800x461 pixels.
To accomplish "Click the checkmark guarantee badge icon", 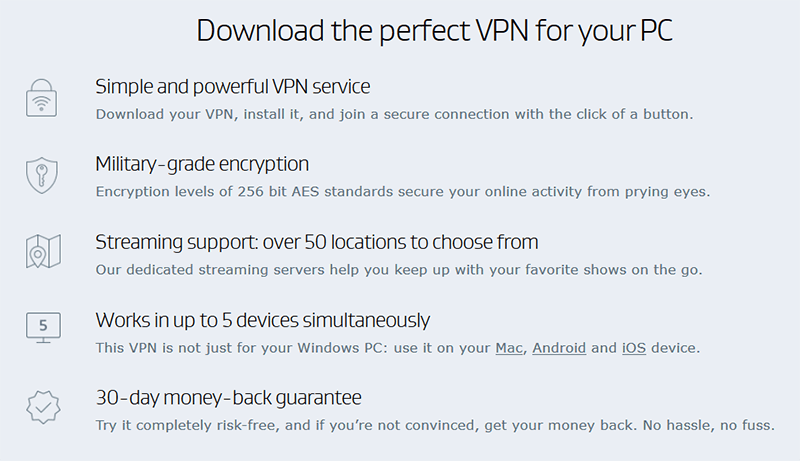I will pos(43,407).
